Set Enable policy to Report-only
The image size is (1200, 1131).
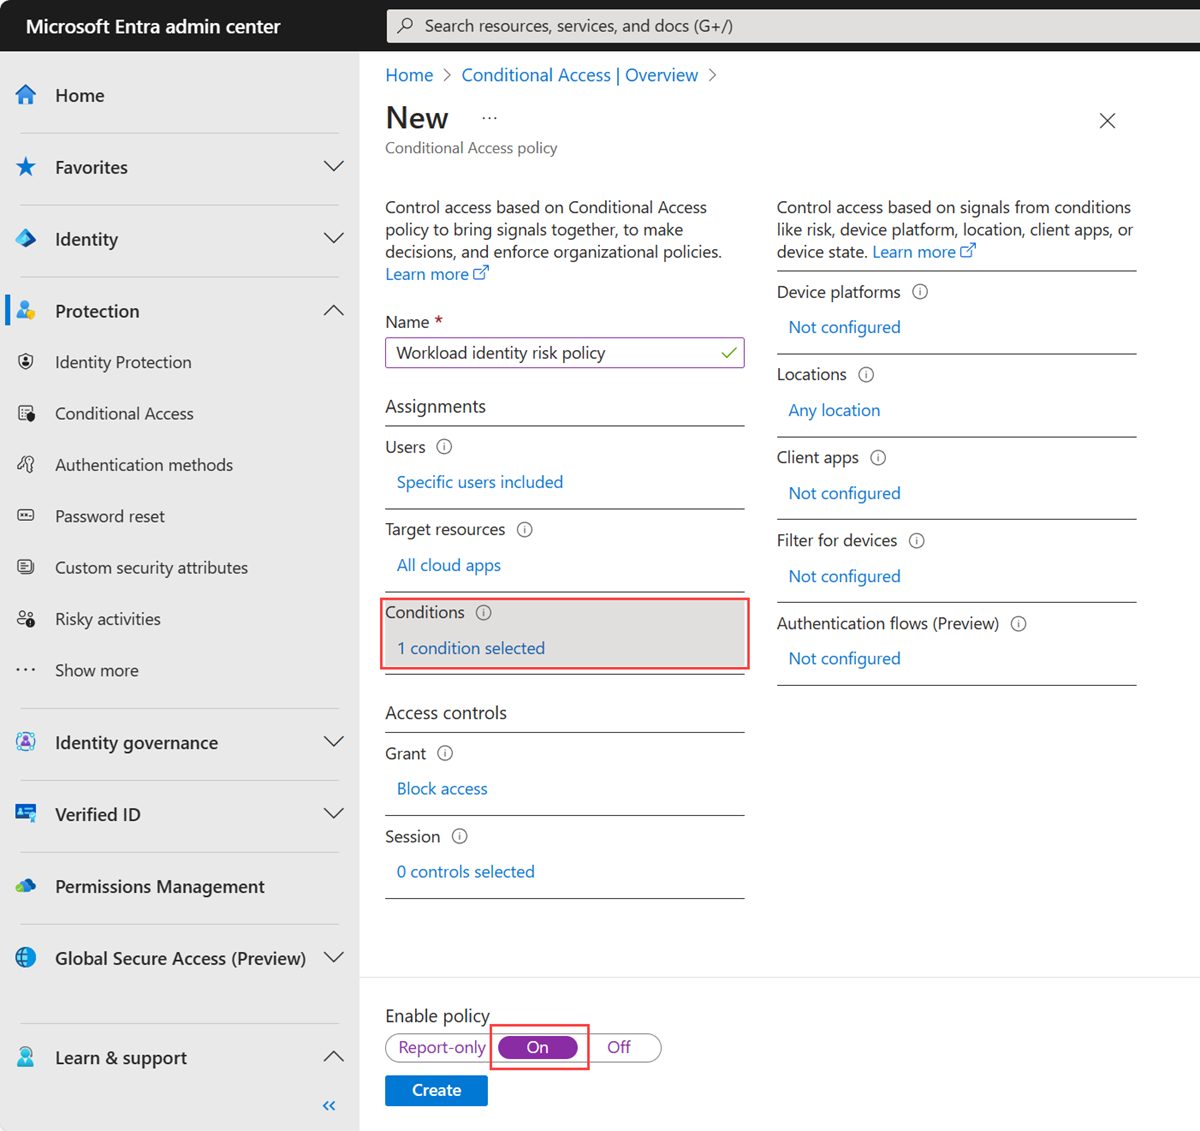(441, 1047)
